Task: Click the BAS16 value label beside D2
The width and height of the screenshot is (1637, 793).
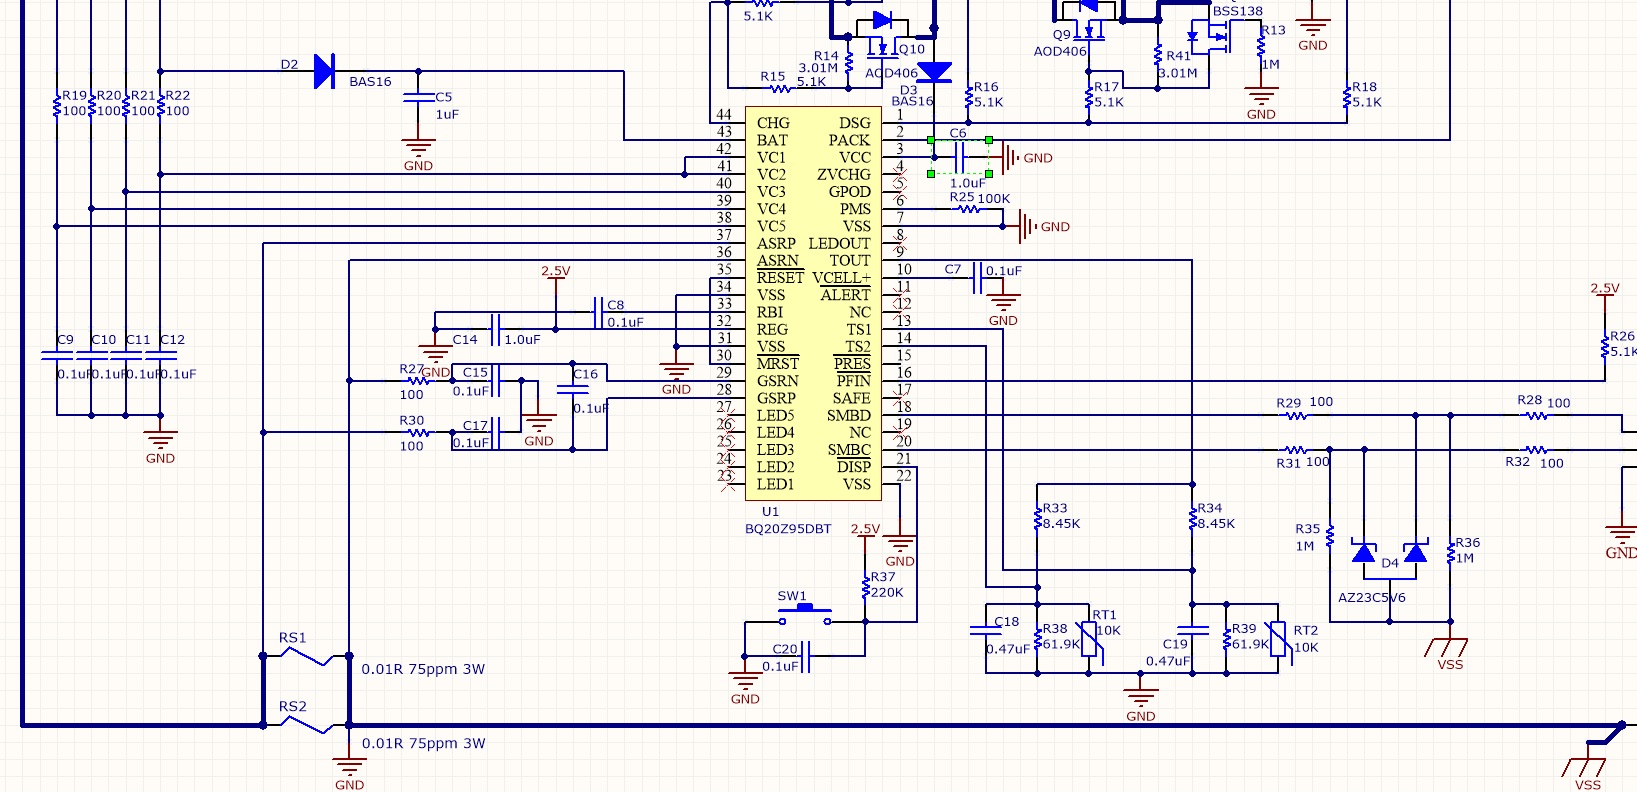Action: 370,82
